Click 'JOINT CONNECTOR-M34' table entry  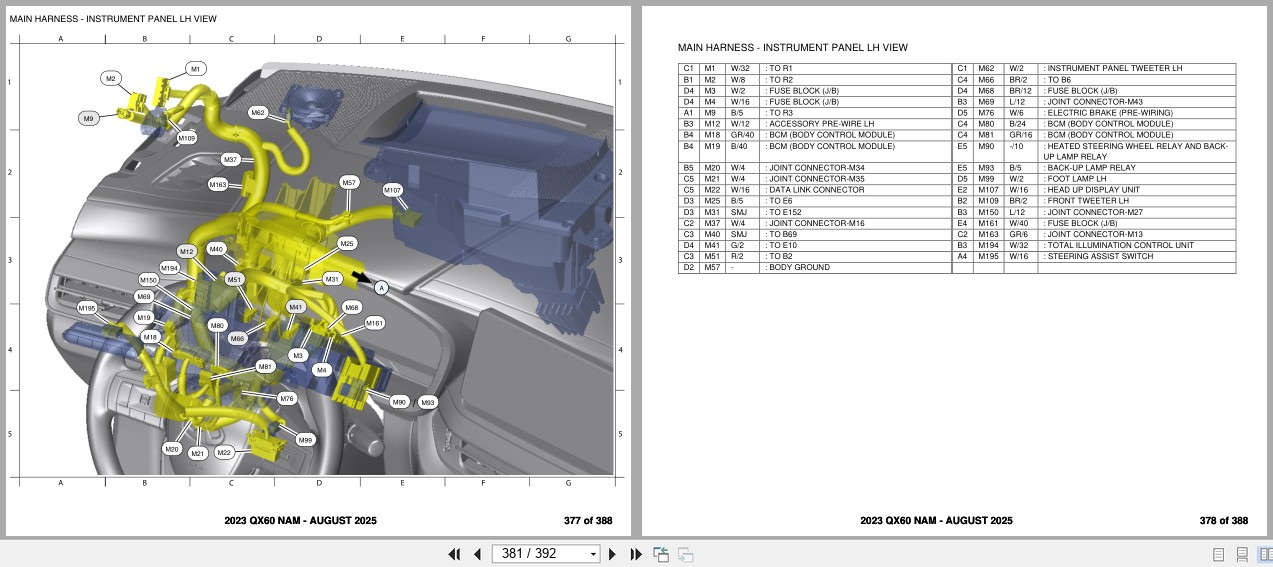(818, 168)
